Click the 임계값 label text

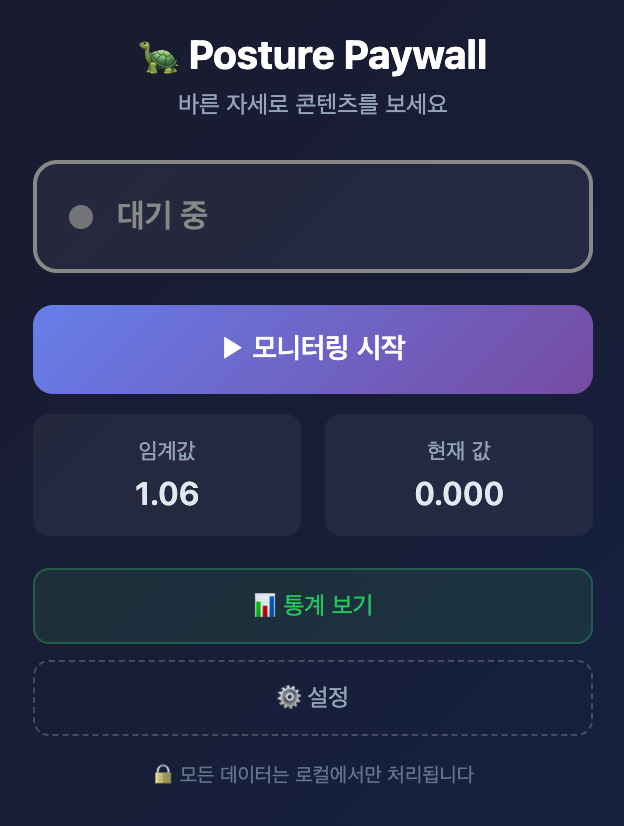pos(166,450)
